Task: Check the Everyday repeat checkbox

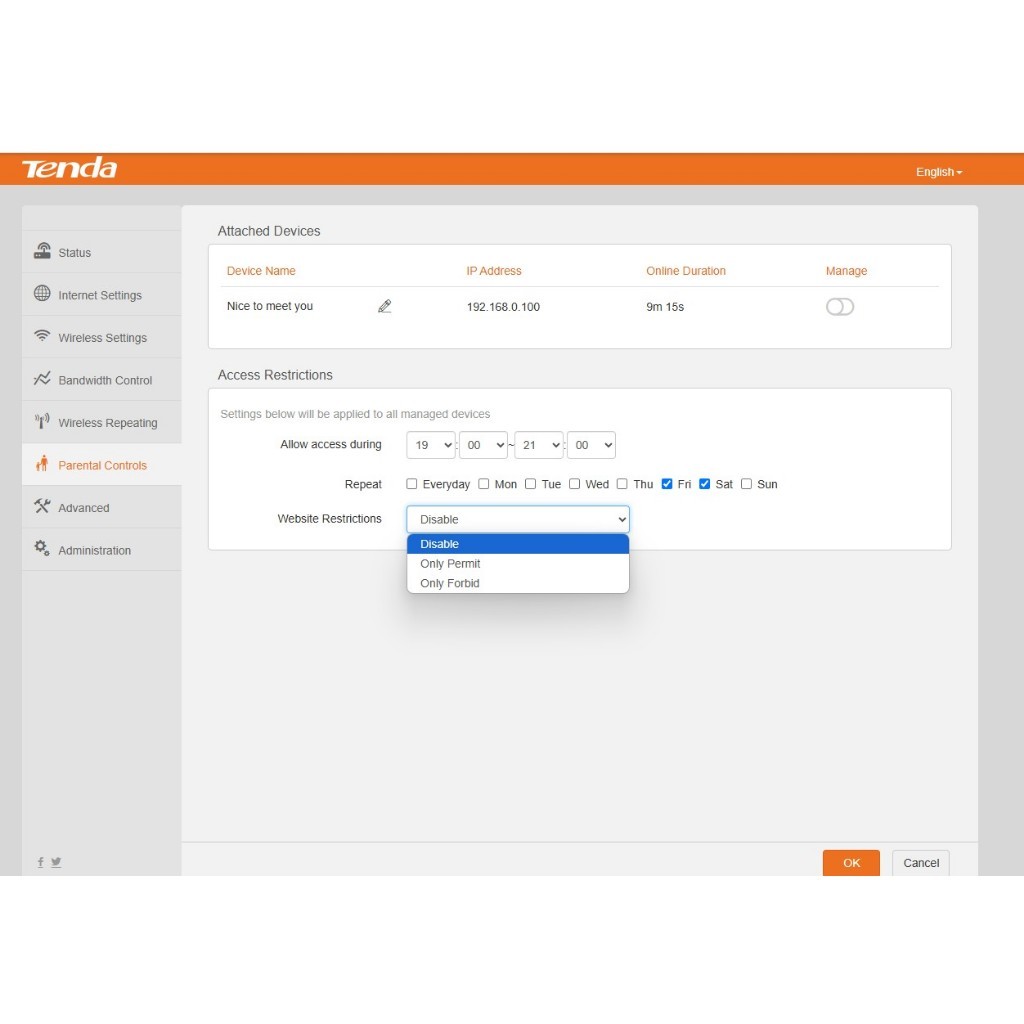Action: coord(412,484)
